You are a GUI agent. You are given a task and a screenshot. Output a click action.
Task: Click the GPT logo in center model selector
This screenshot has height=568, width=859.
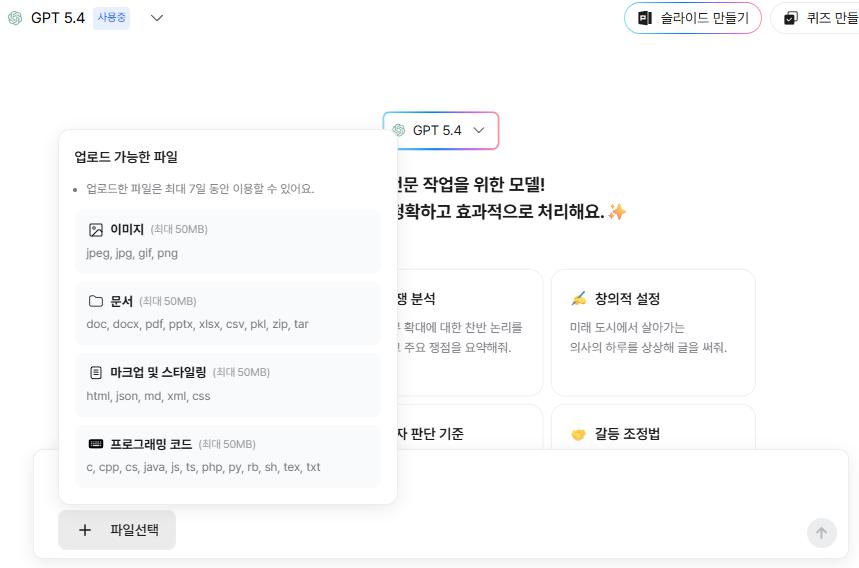coord(399,130)
